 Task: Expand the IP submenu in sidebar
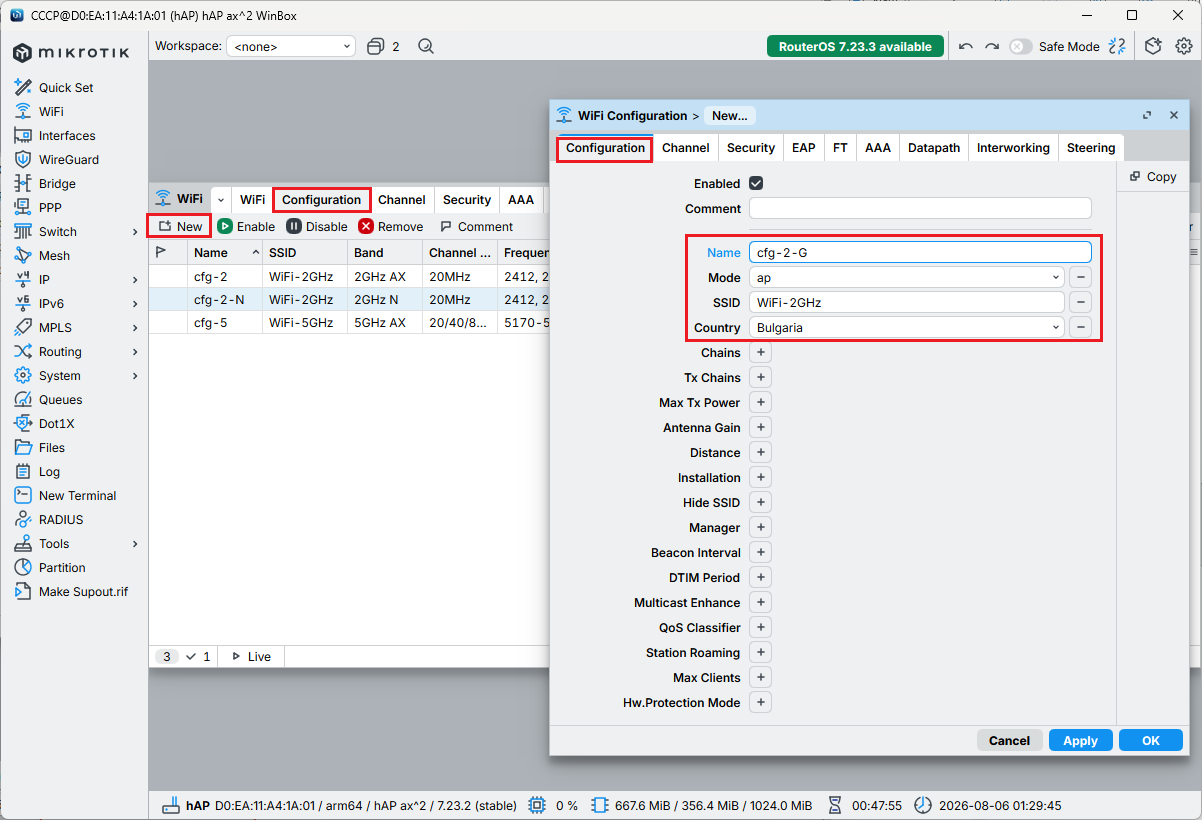pyautogui.click(x=135, y=279)
